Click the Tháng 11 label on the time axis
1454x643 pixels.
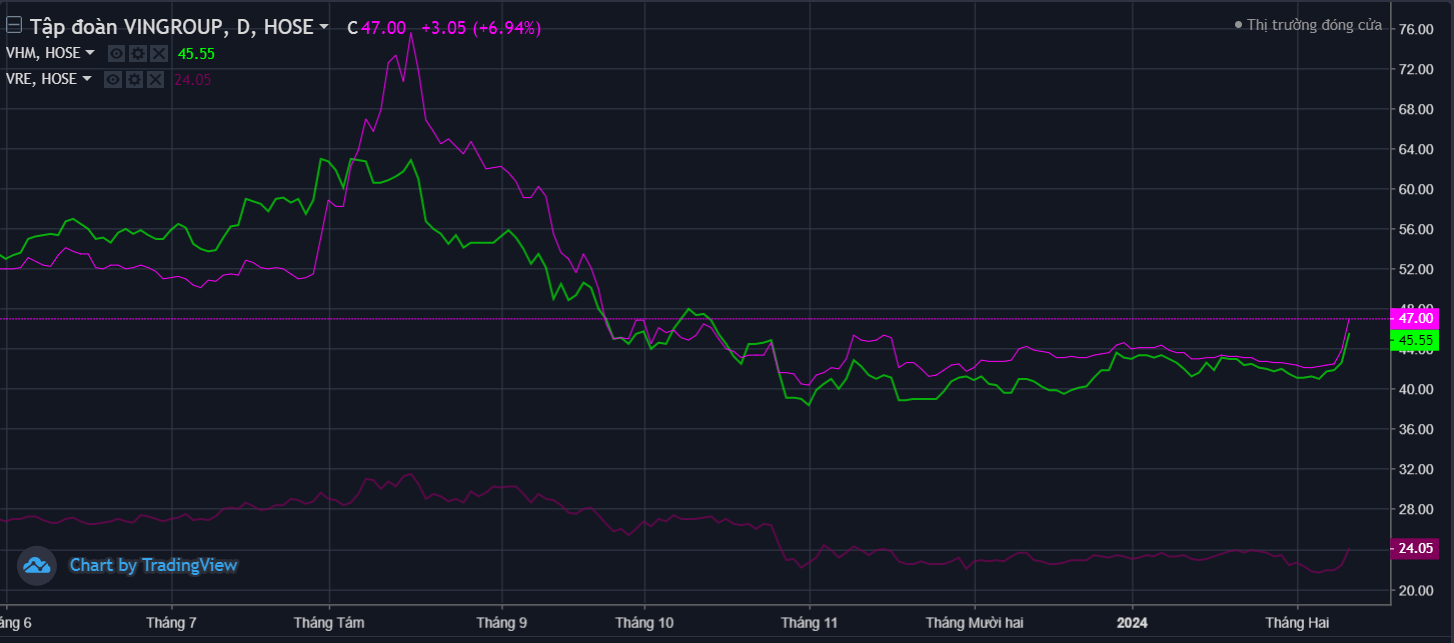coord(809,622)
